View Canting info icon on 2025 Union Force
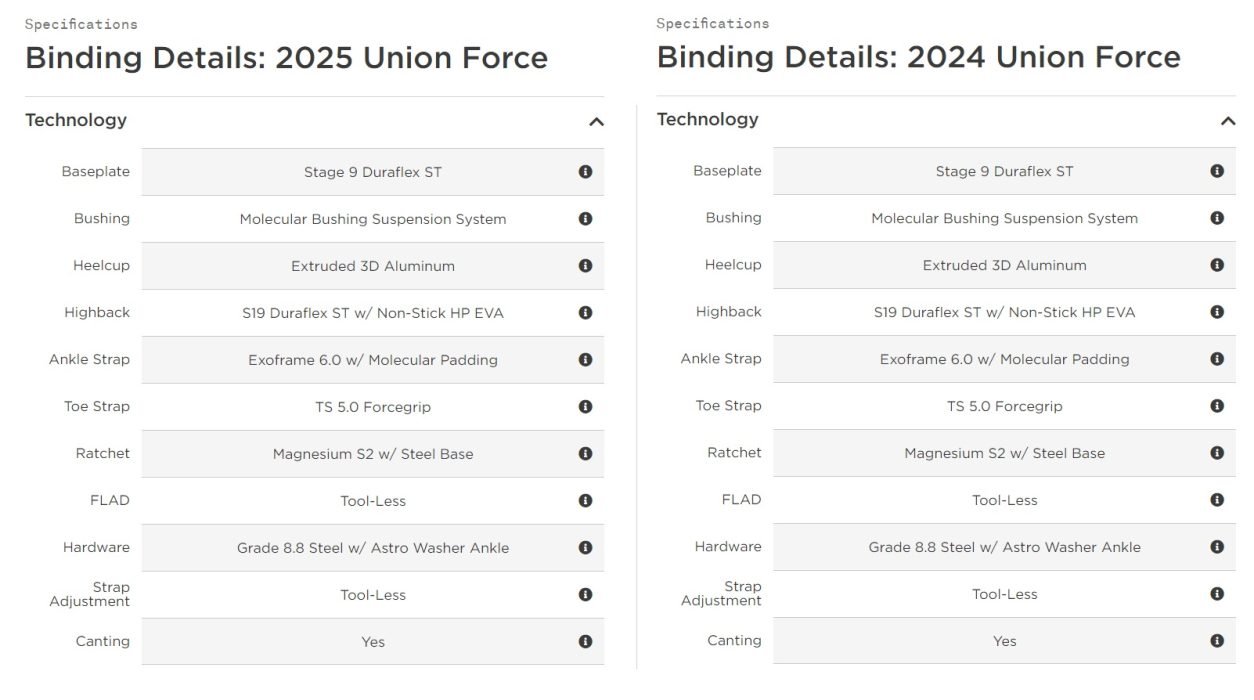The height and width of the screenshot is (700, 1254). pyautogui.click(x=585, y=641)
